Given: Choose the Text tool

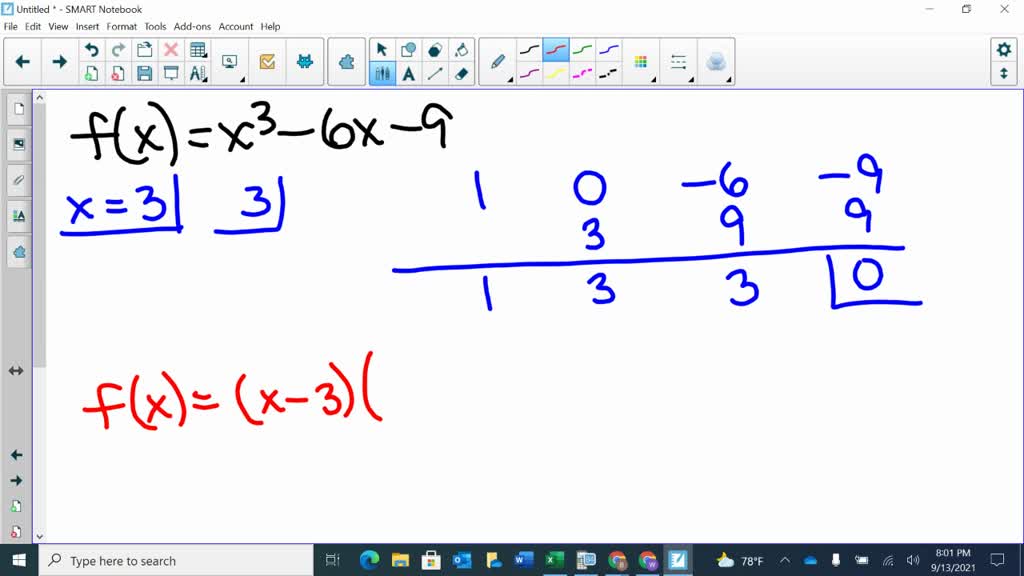Looking at the screenshot, I should pos(408,73).
